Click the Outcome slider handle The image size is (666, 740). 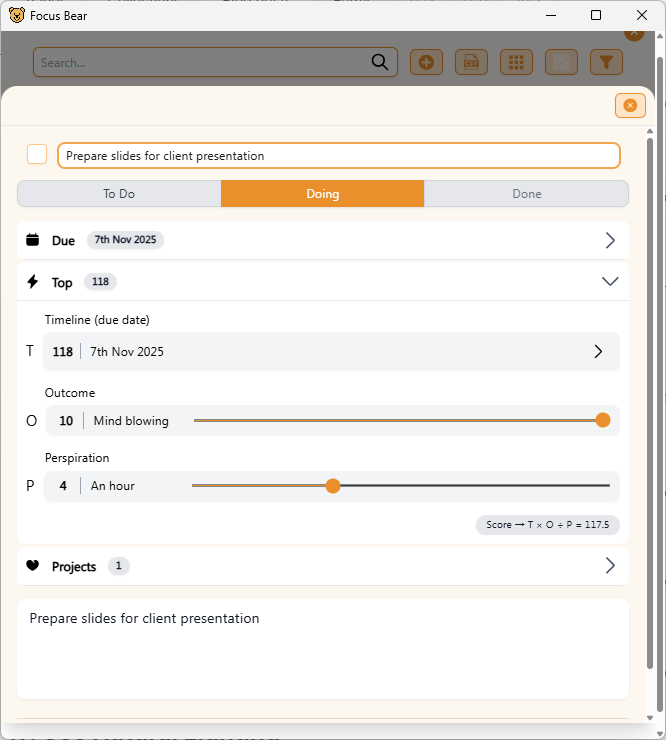click(x=603, y=420)
